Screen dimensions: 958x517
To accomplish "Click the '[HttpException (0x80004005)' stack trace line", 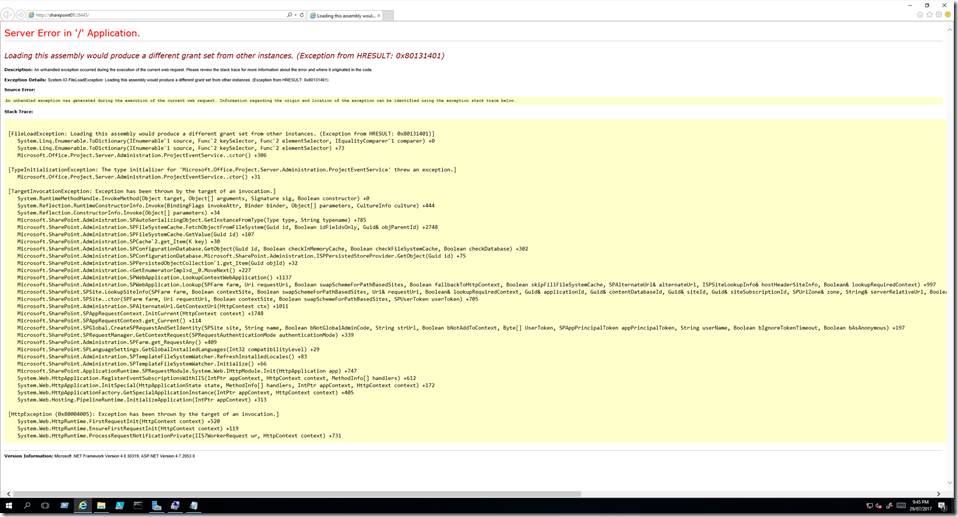I will click(144, 414).
